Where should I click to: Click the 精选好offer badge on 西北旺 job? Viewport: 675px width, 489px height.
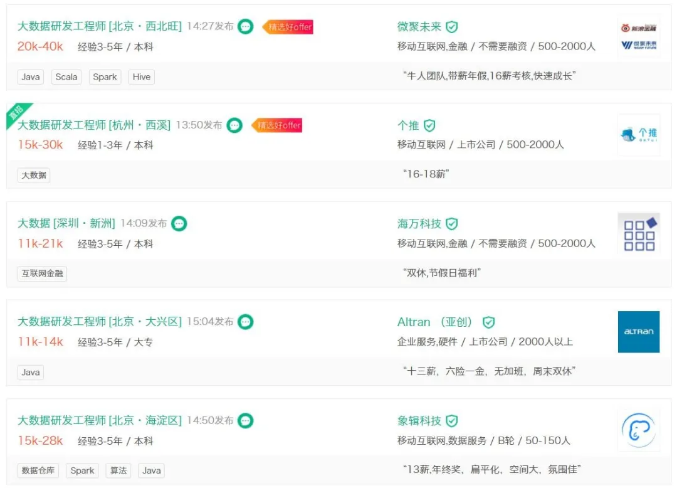click(x=288, y=27)
